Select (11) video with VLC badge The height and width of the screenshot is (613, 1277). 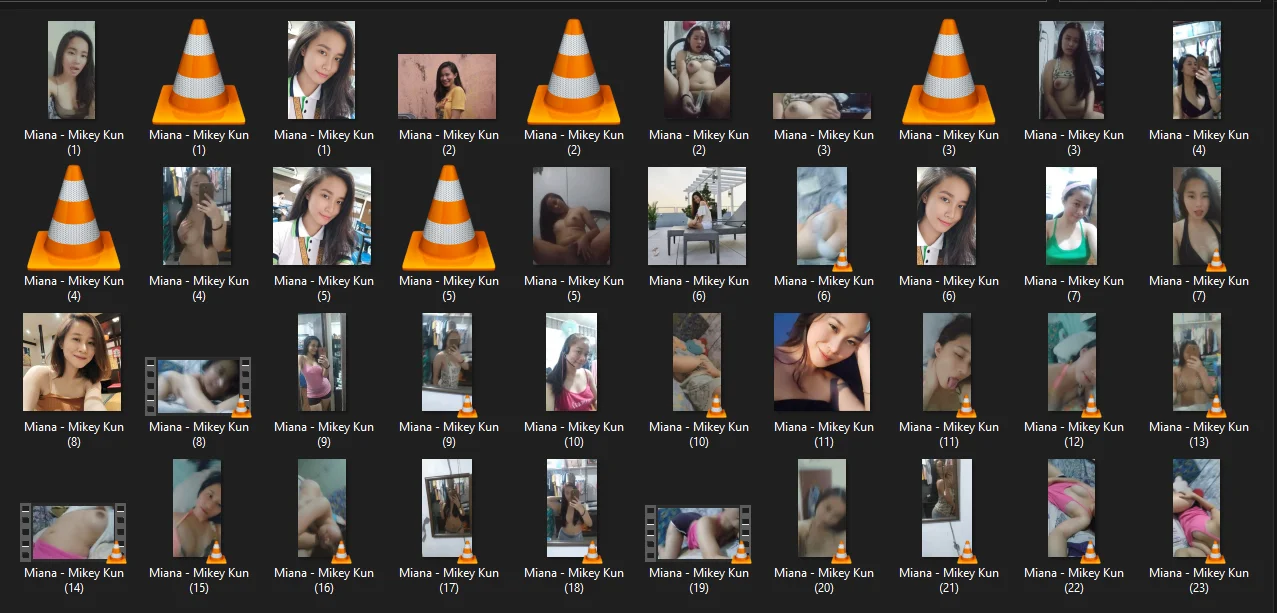[x=949, y=364]
